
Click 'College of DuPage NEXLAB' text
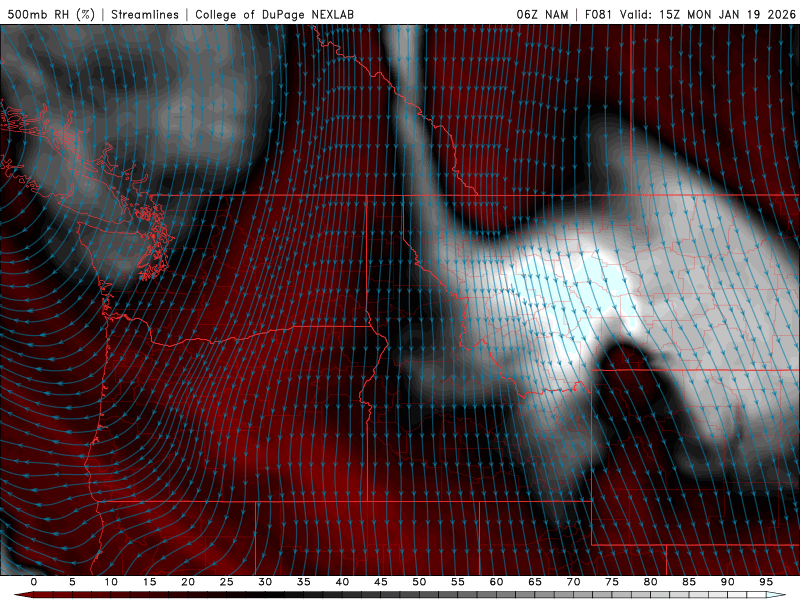pyautogui.click(x=274, y=14)
